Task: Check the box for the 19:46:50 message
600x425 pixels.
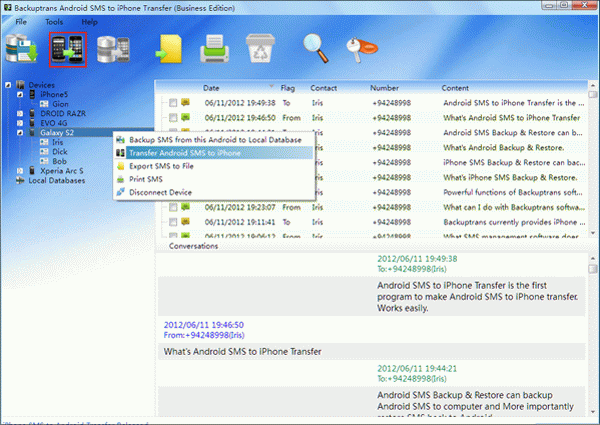Action: (173, 117)
